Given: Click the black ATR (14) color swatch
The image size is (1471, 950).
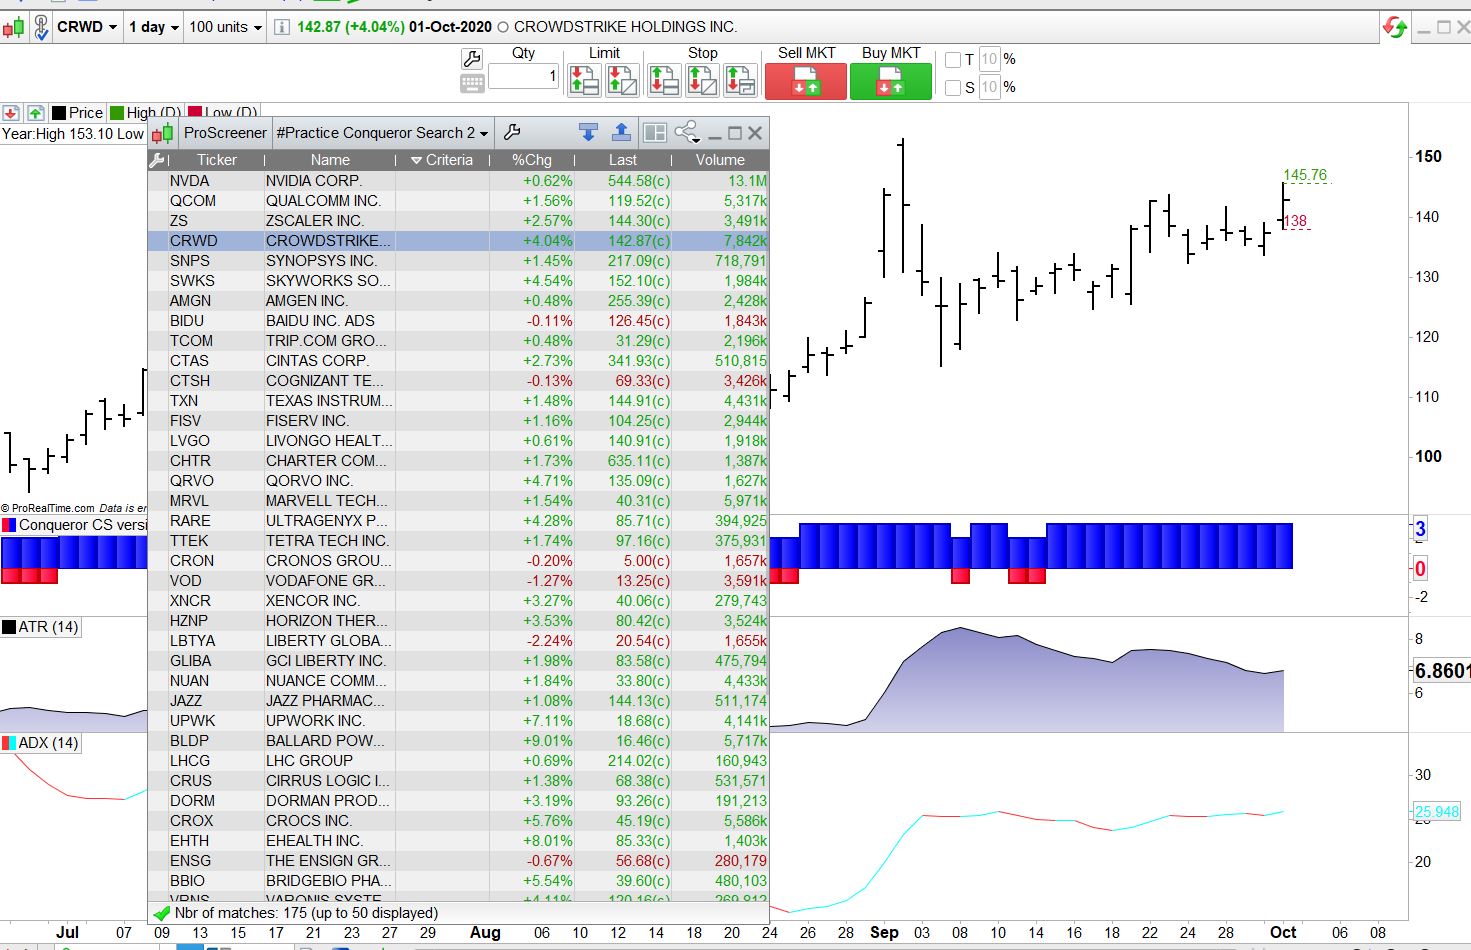Looking at the screenshot, I should [x=9, y=627].
